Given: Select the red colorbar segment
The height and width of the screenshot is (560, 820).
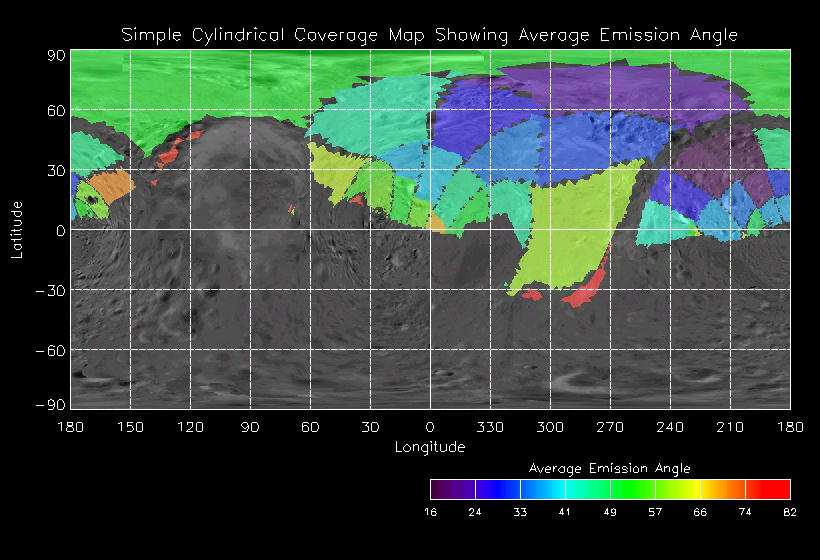Looking at the screenshot, I should click(x=768, y=489).
